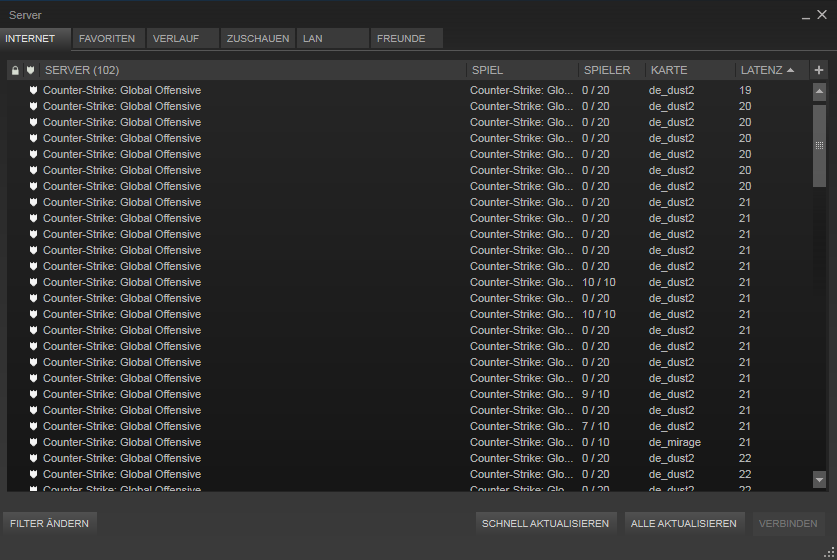Select the server row with latency 19
837x560 pixels.
point(409,90)
